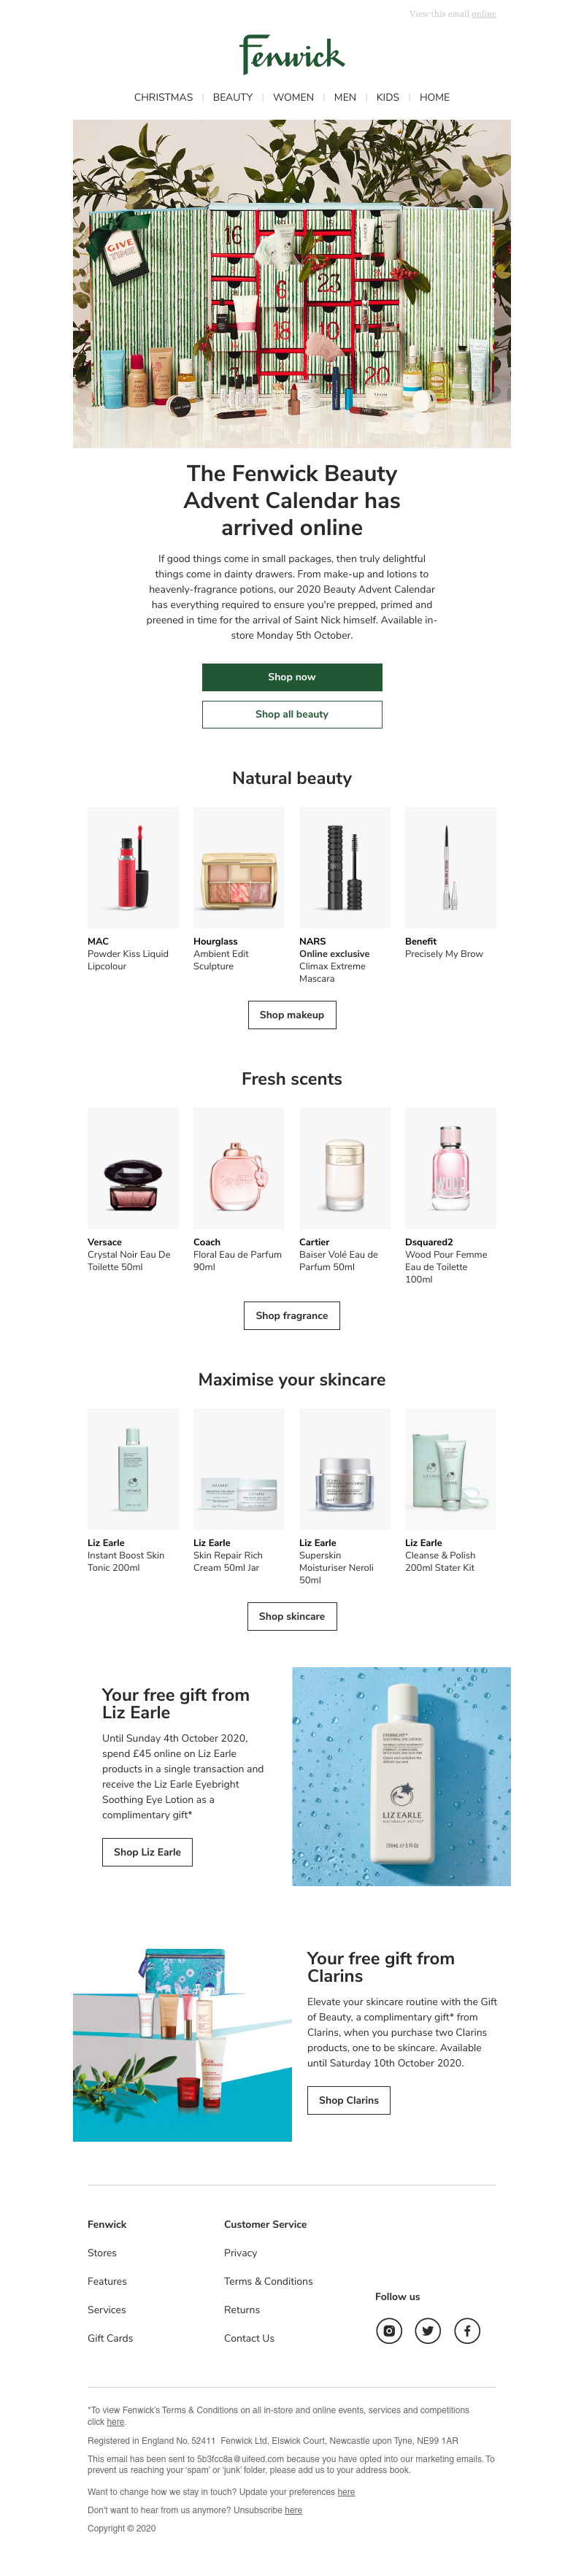Click the Shop Clarins button
Image resolution: width=584 pixels, height=2576 pixels.
(x=349, y=2100)
